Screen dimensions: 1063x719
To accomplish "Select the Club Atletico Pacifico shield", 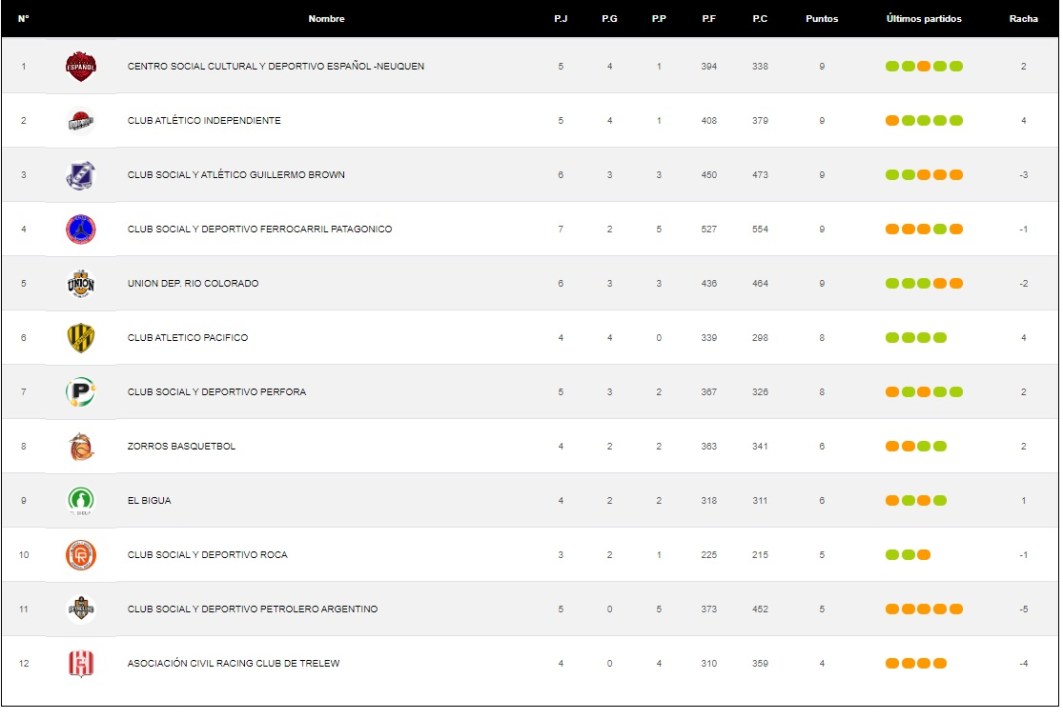I will pyautogui.click(x=80, y=338).
